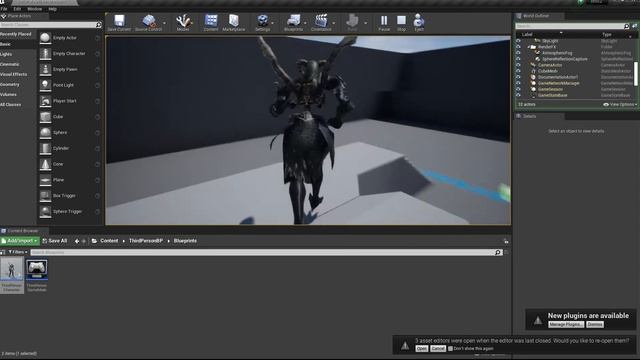Select the Player Start icon
Image resolution: width=640 pixels, height=360 pixels.
point(45,101)
